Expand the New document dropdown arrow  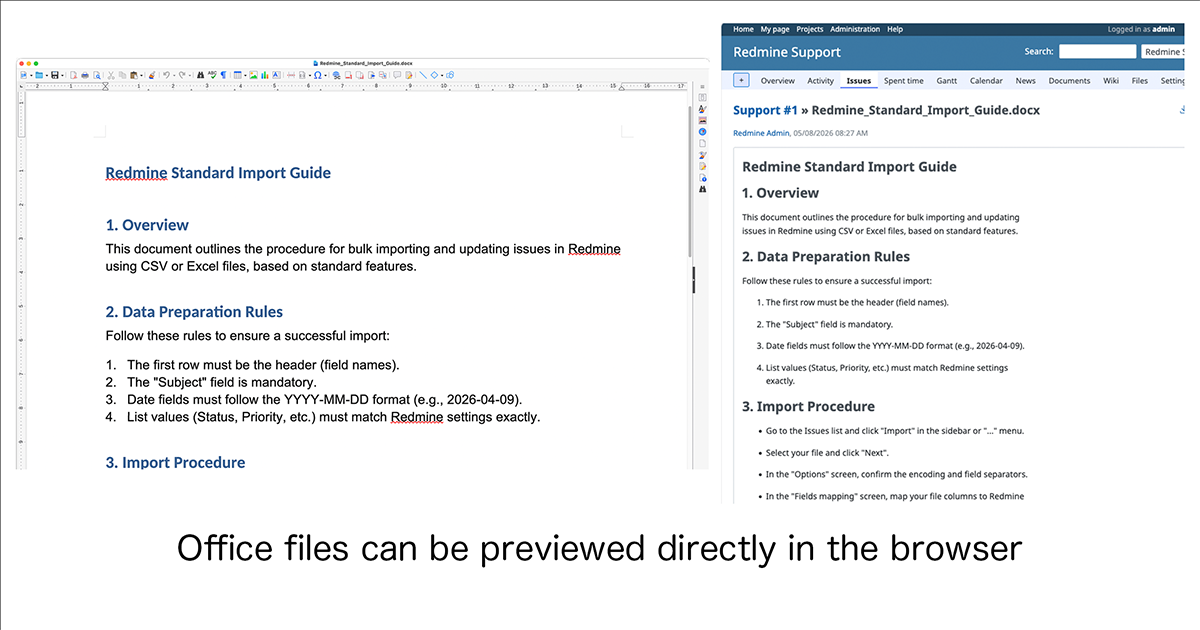pyautogui.click(x=31, y=75)
